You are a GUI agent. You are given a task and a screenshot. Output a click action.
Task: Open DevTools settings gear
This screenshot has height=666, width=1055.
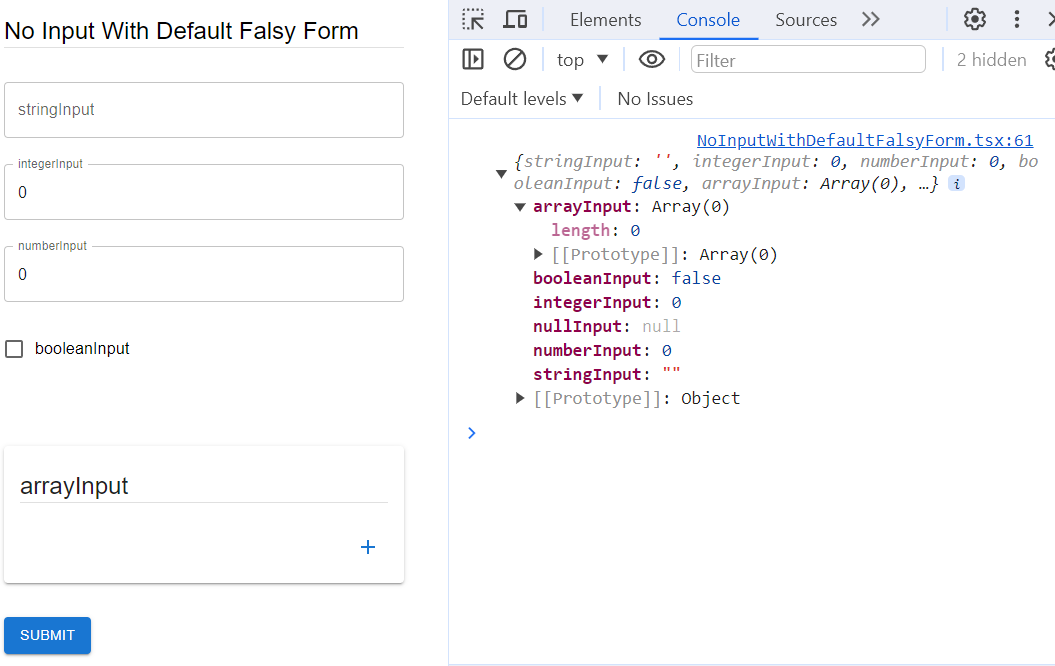tap(974, 19)
